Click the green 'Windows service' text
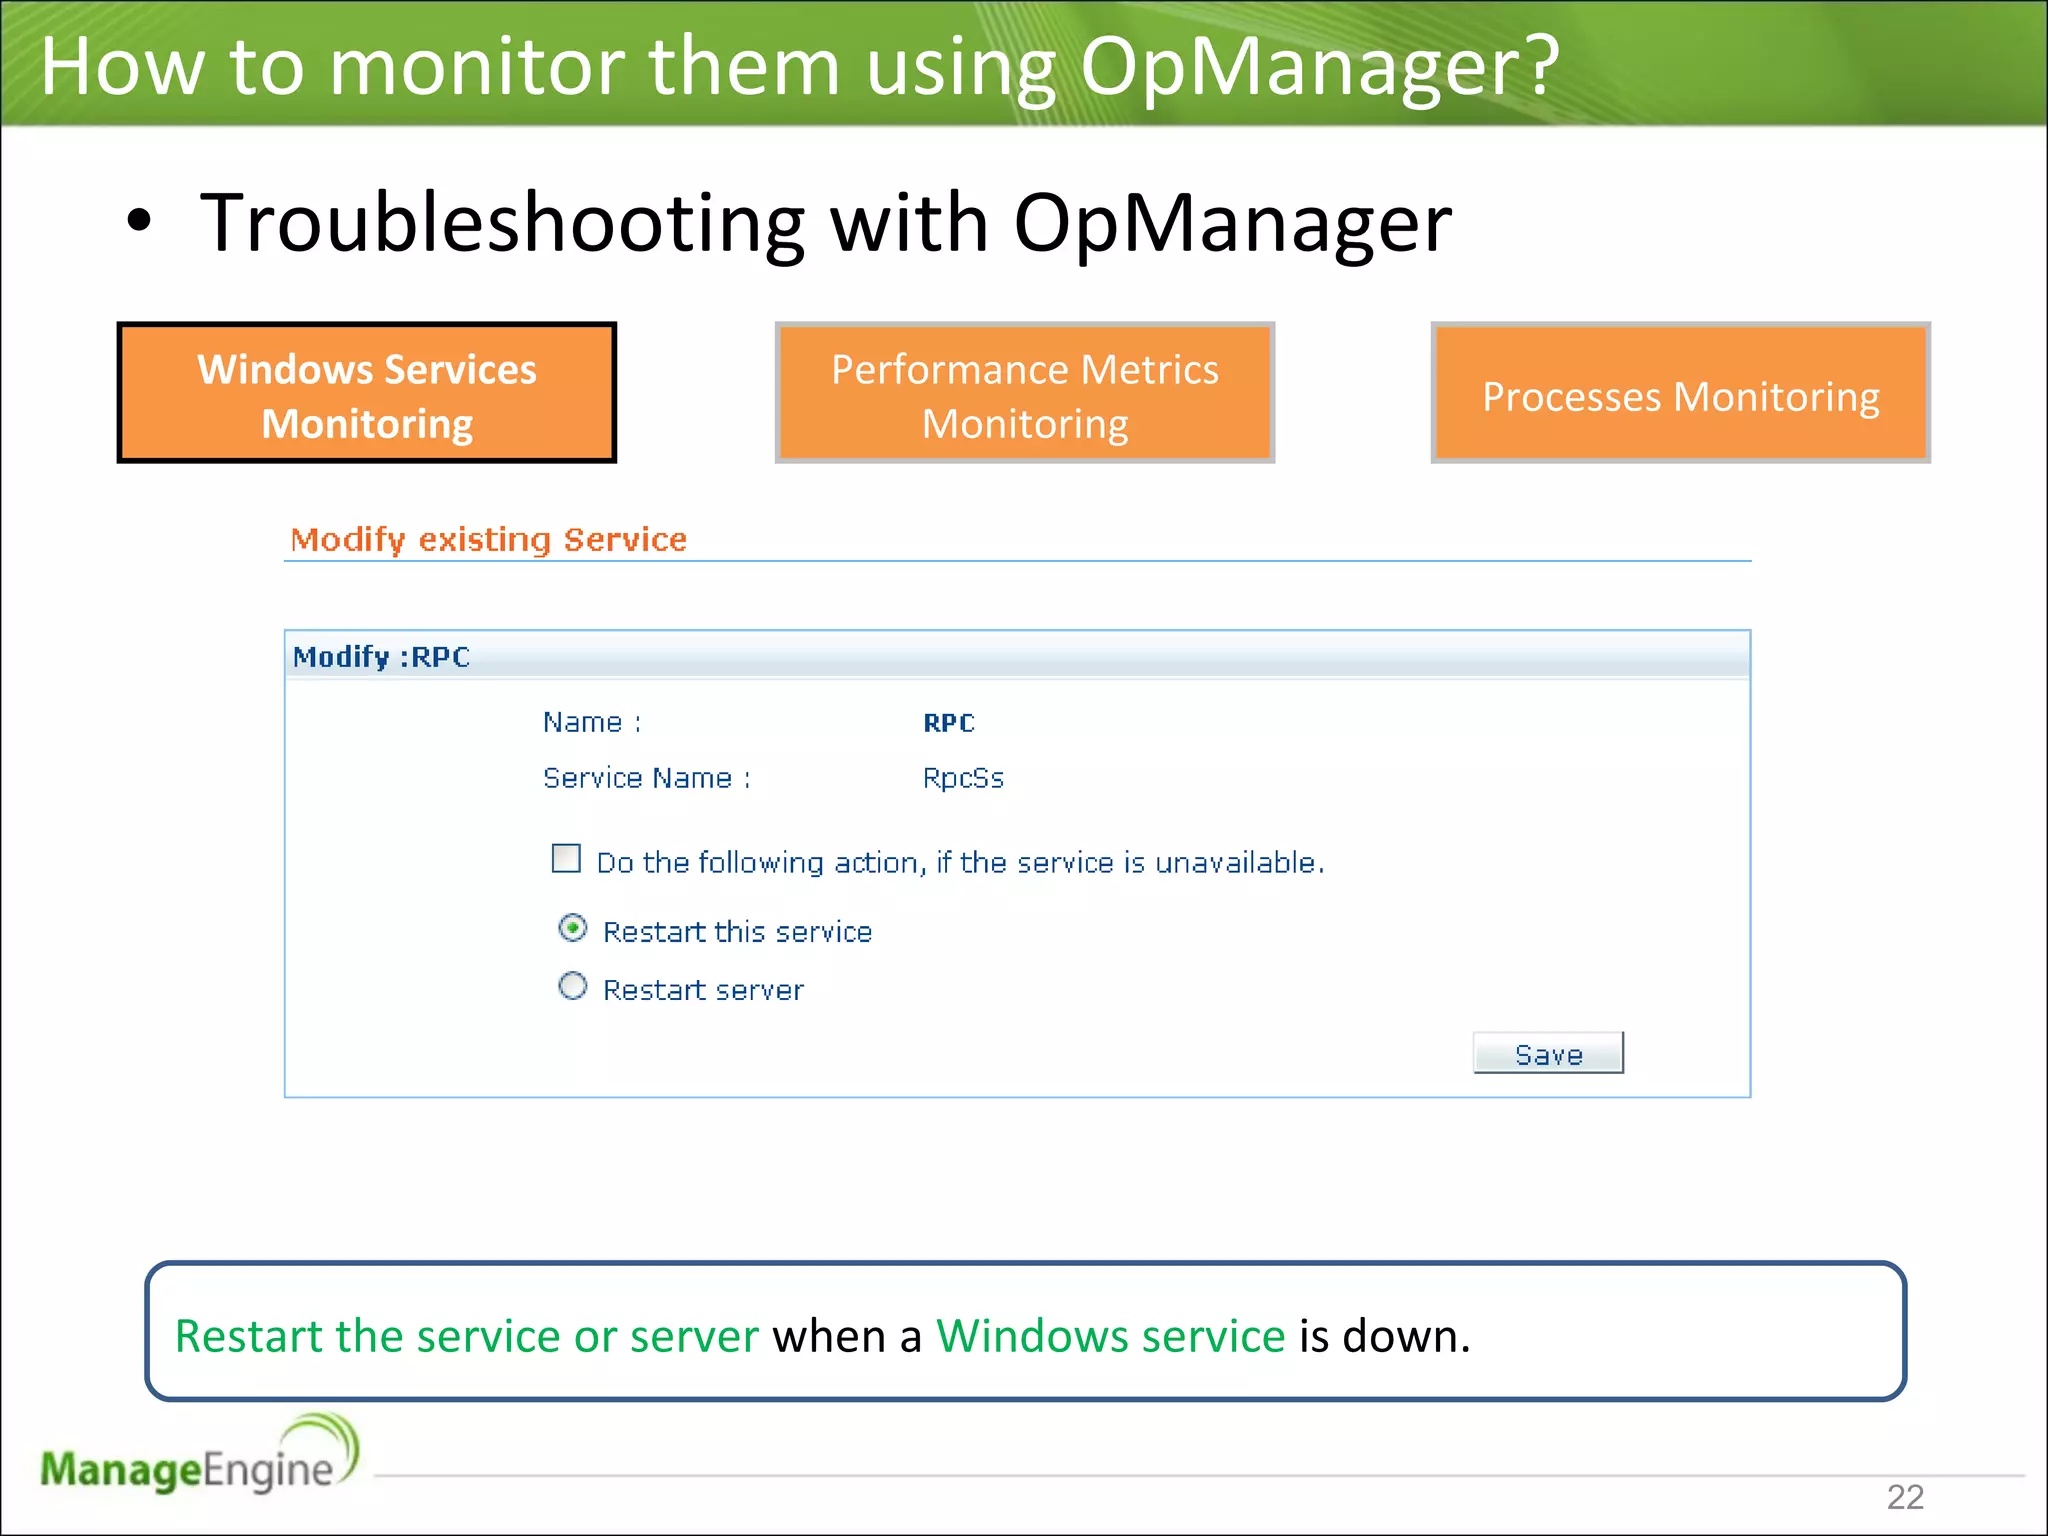Image resolution: width=2048 pixels, height=1536 pixels. click(1110, 1336)
